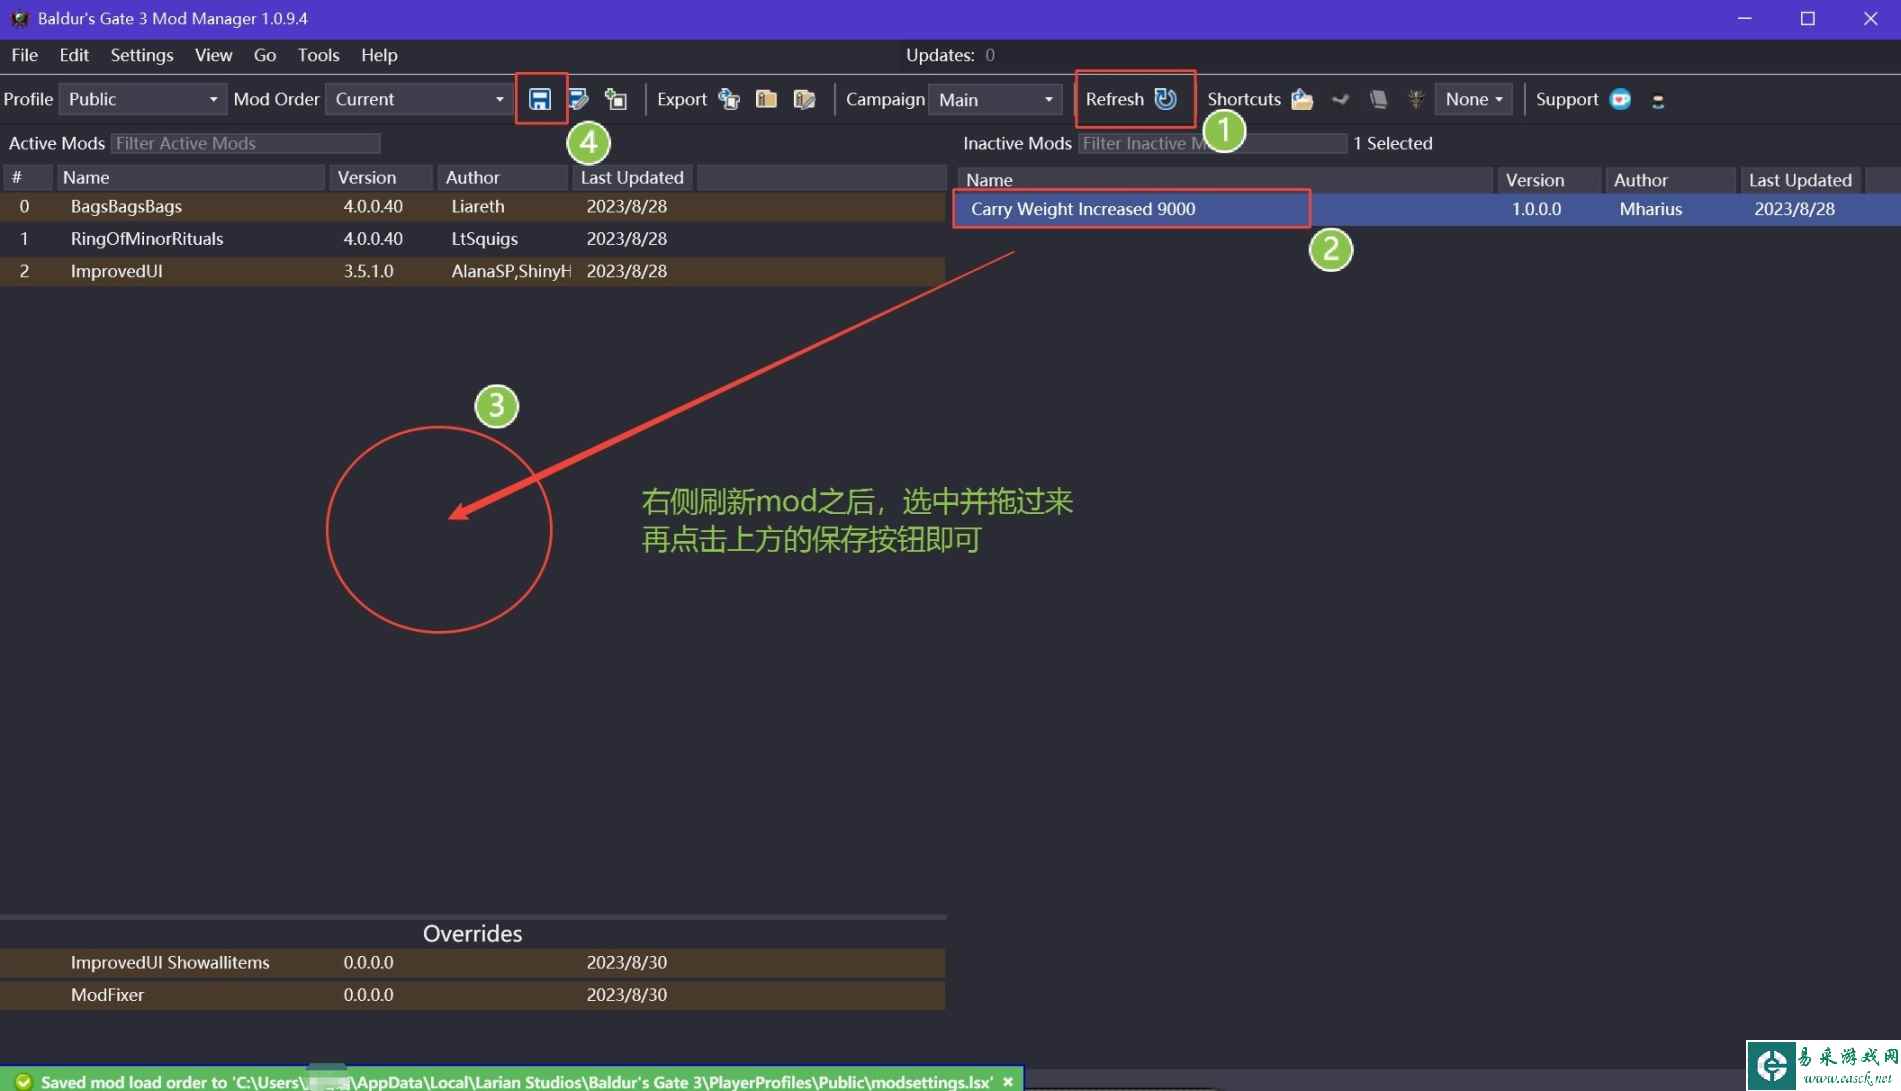Image resolution: width=1901 pixels, height=1091 pixels.
Task: Click the Refresh text button
Action: [1114, 99]
